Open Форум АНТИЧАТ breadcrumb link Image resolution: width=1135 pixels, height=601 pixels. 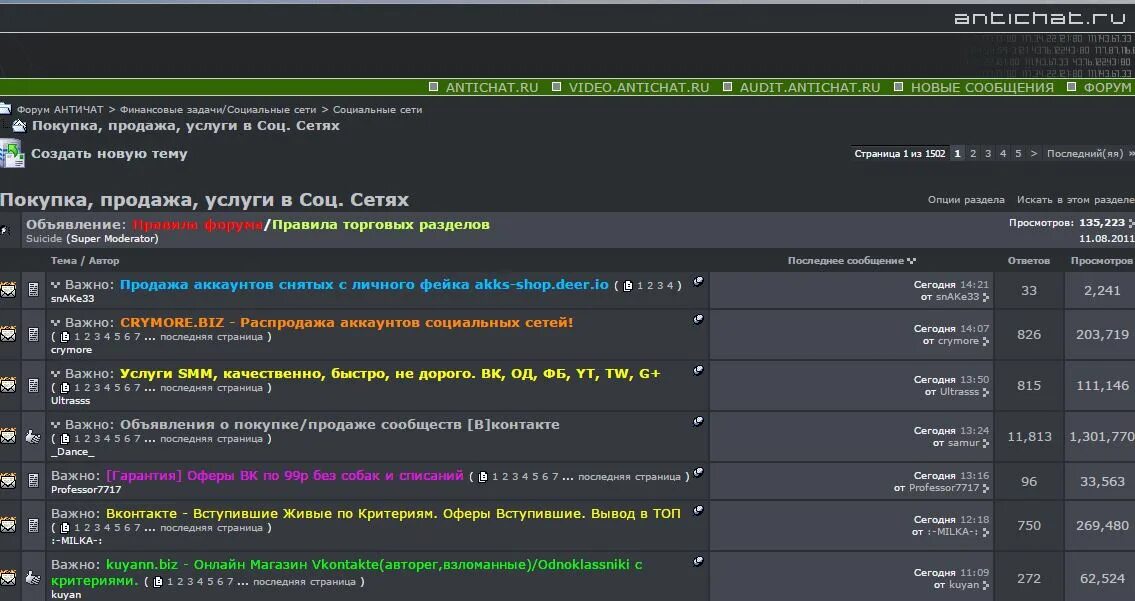60,109
